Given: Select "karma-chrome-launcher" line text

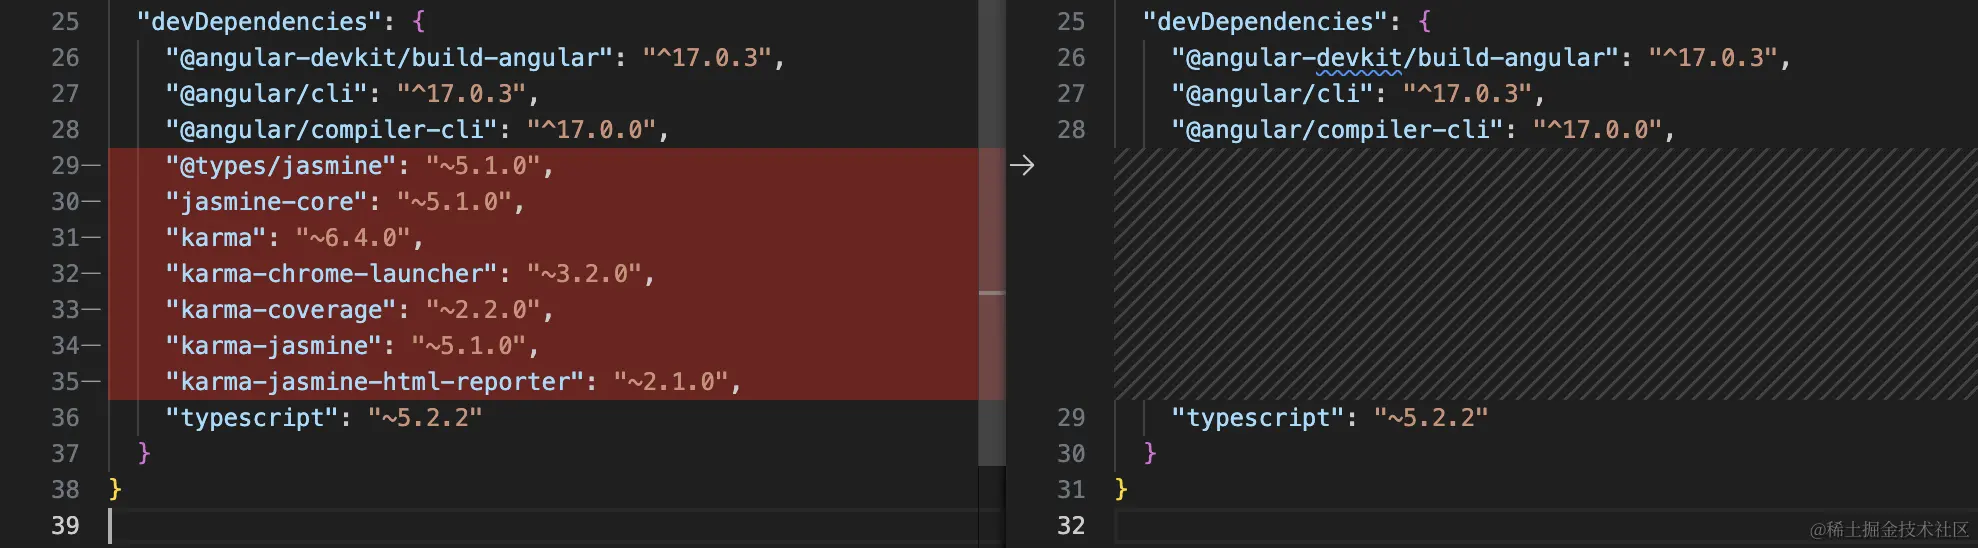Looking at the screenshot, I should [x=410, y=273].
